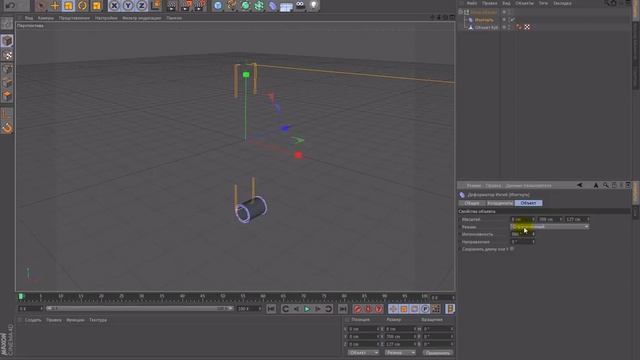Image resolution: width=640 pixels, height=360 pixels.
Task: Open the Камеры viewport menu
Action: [x=46, y=18]
